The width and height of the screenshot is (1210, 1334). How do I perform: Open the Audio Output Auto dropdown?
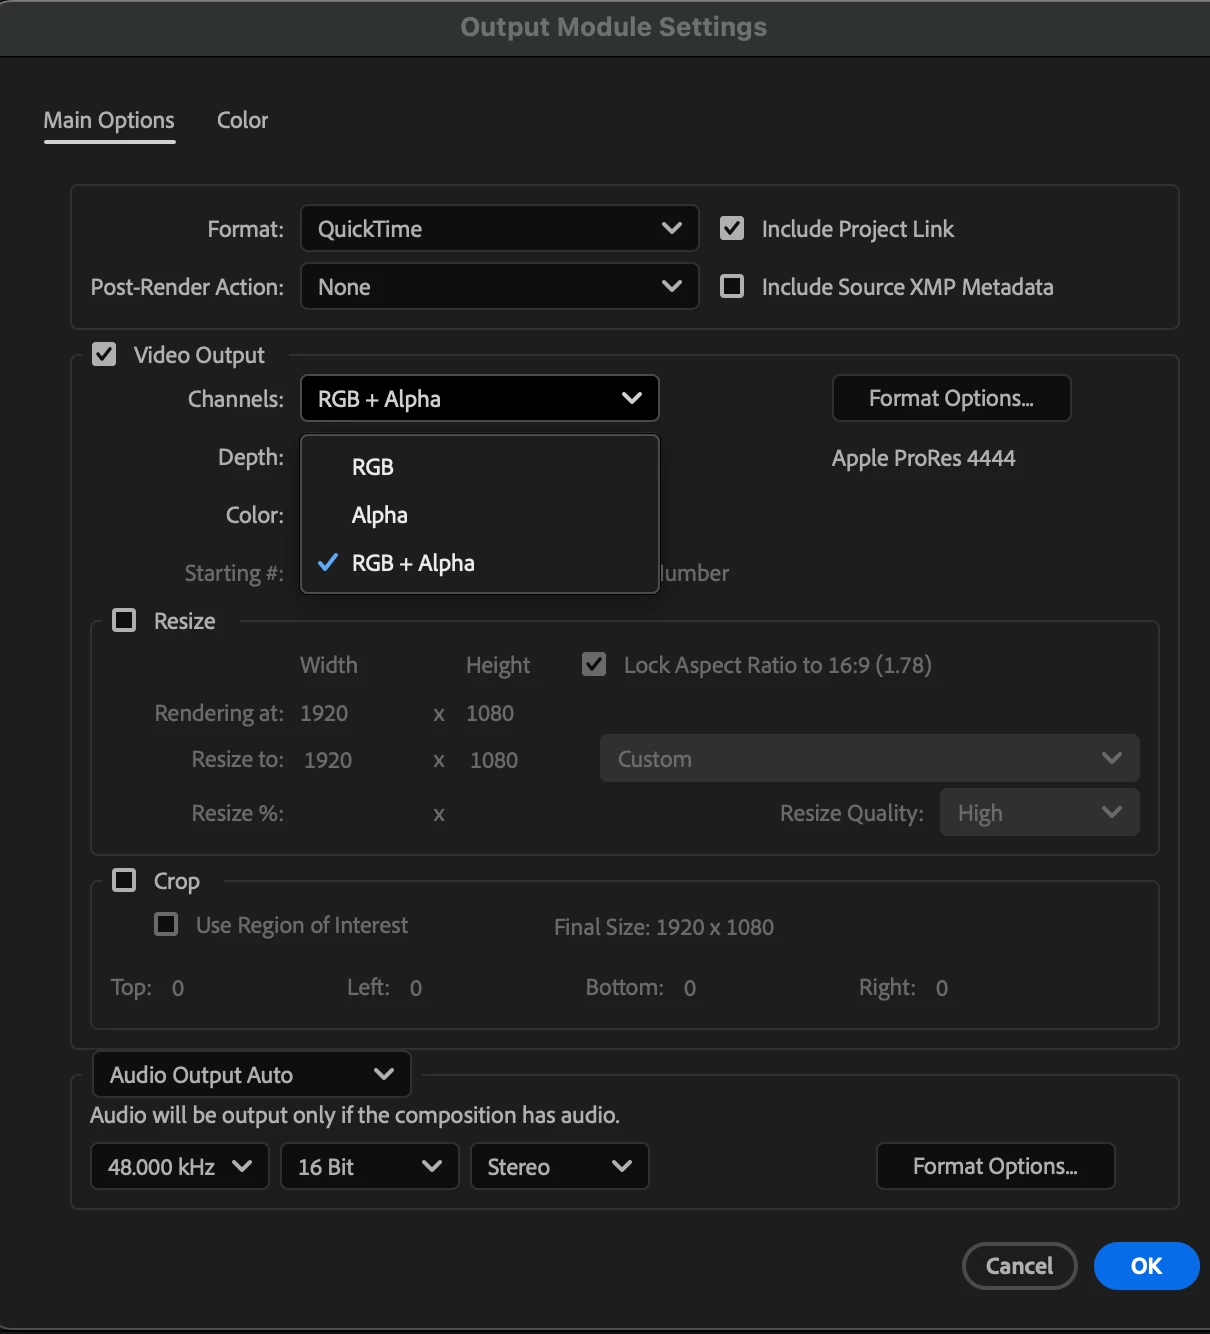[251, 1075]
